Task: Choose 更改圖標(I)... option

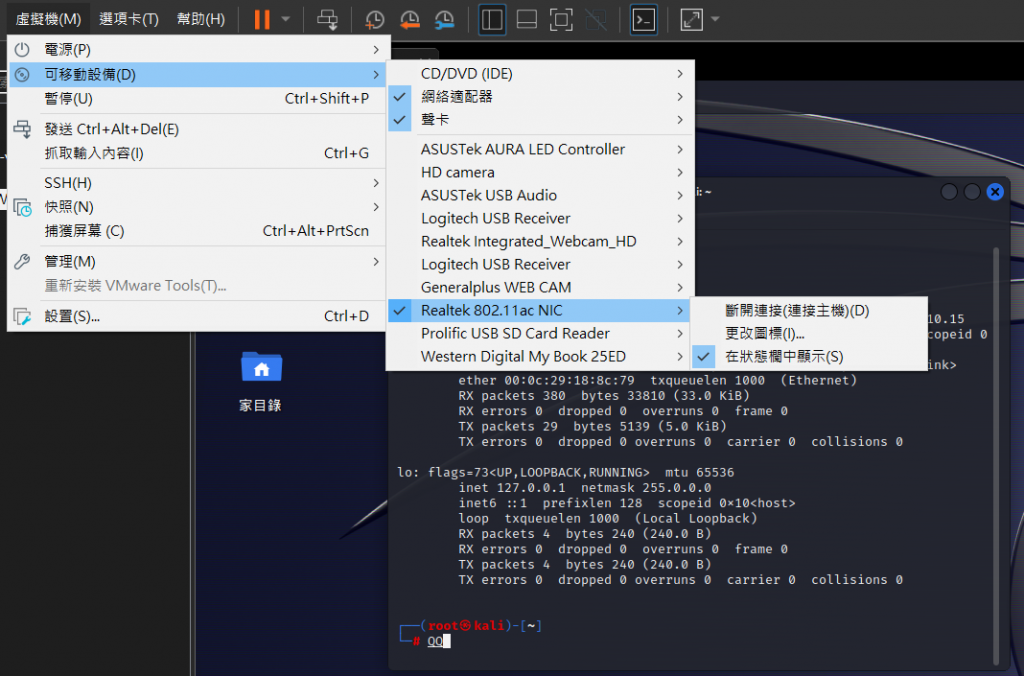Action: click(809, 334)
